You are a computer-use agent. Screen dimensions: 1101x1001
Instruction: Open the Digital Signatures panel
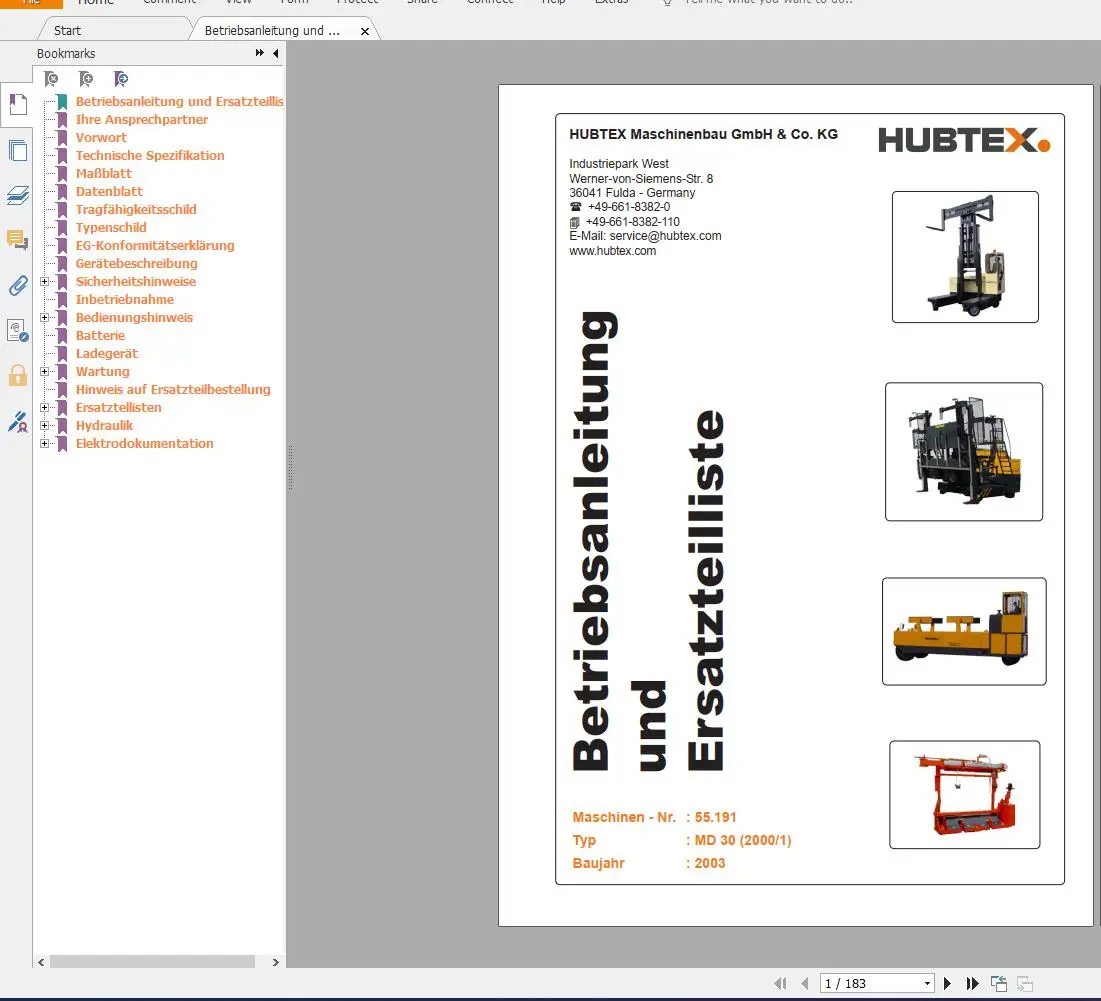(x=17, y=331)
